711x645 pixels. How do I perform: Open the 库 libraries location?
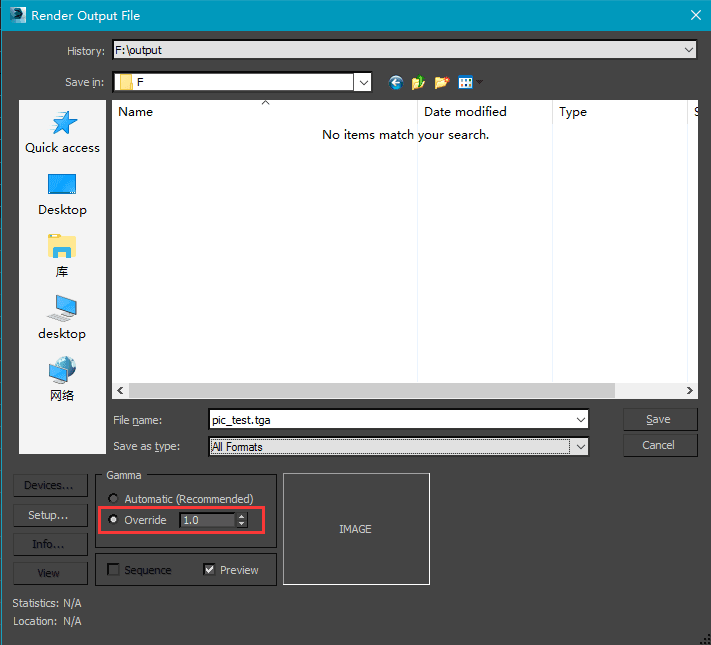(x=62, y=256)
